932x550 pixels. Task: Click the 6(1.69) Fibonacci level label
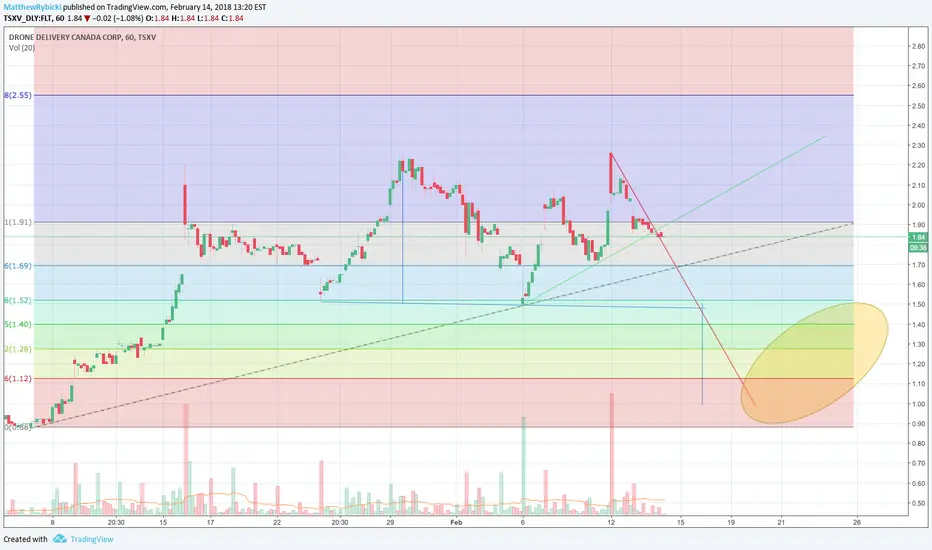[18, 266]
